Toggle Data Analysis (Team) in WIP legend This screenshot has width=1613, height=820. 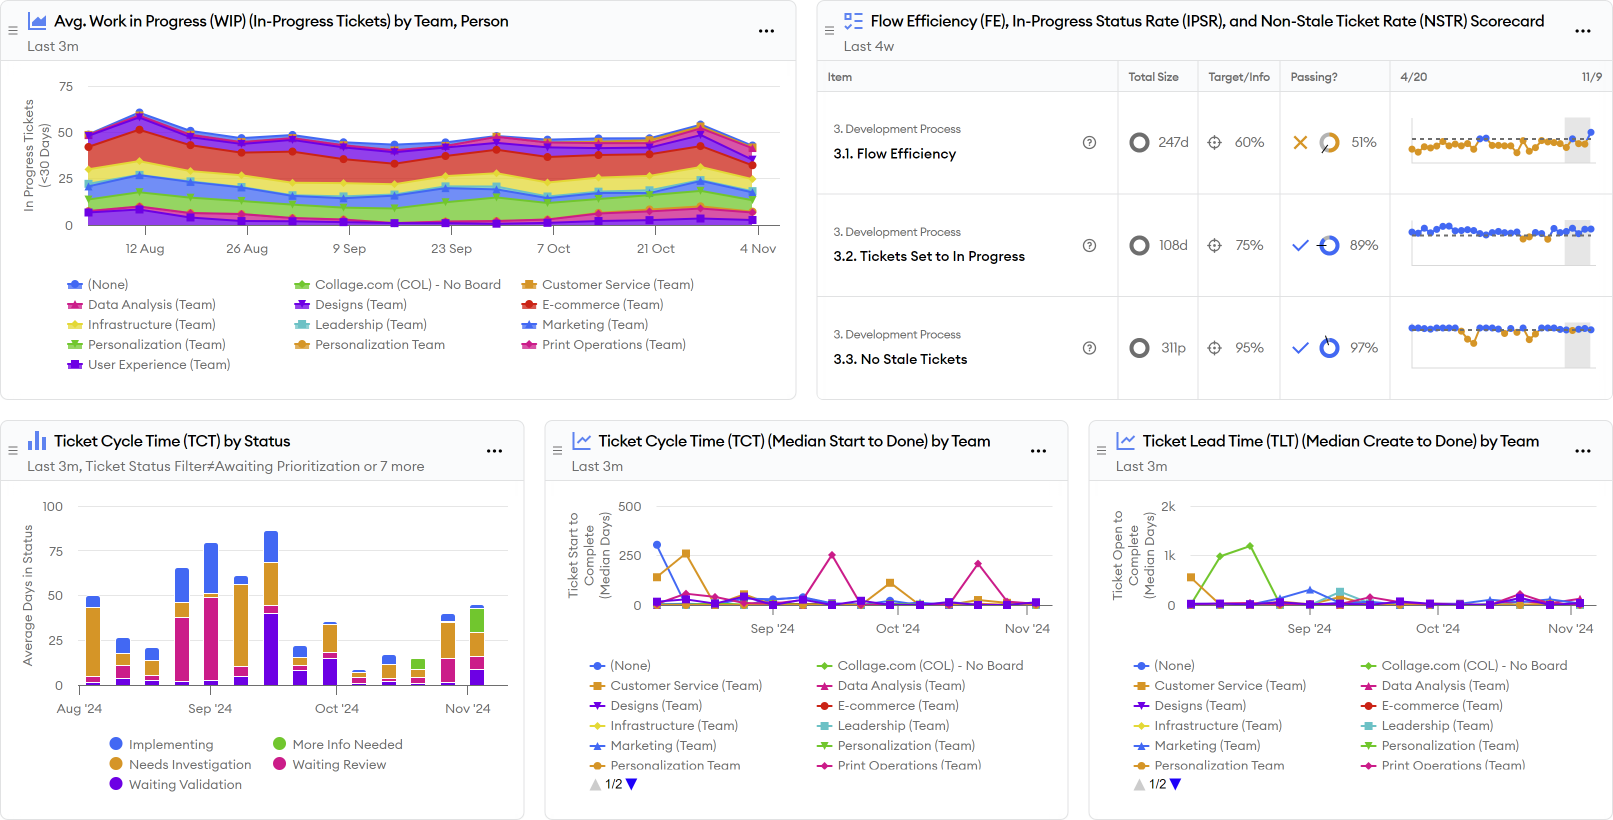(151, 305)
